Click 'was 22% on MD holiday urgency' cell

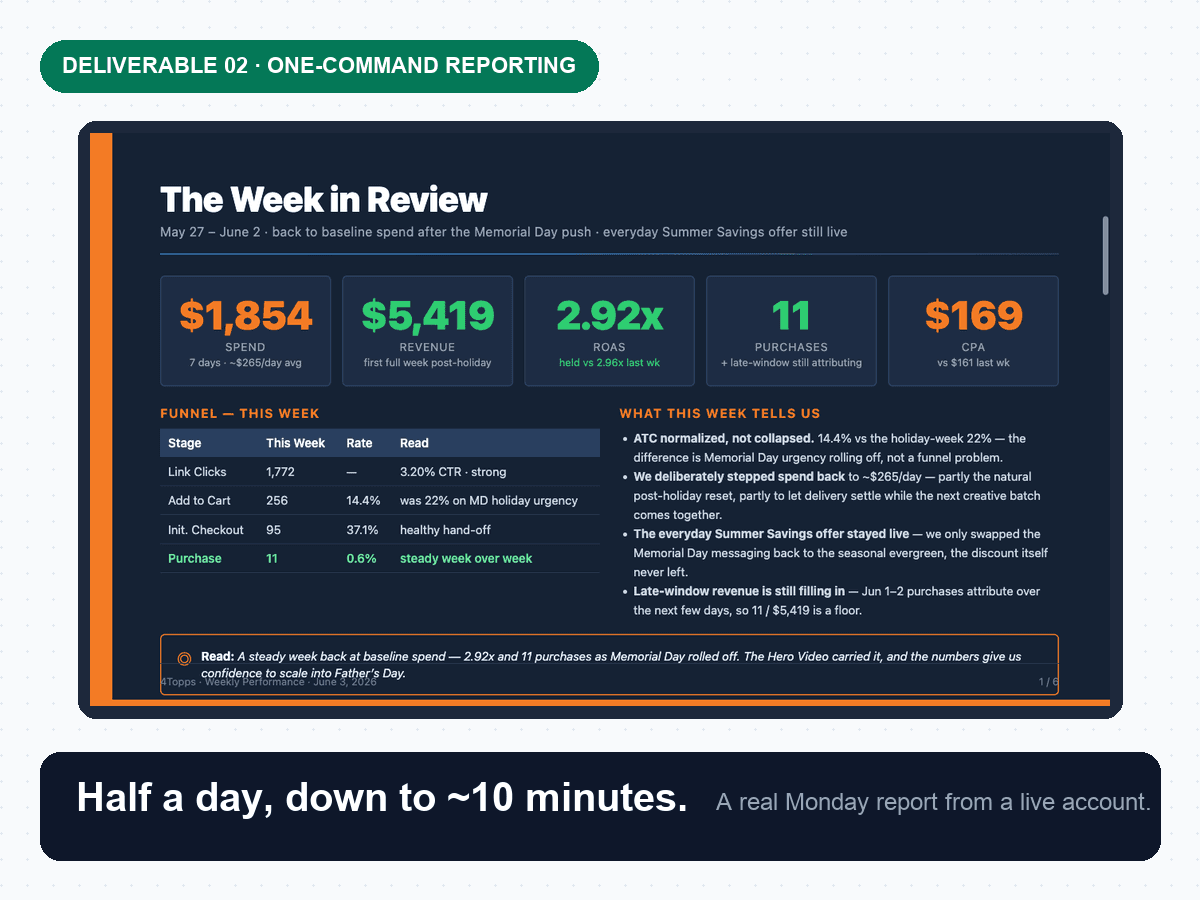tap(489, 501)
